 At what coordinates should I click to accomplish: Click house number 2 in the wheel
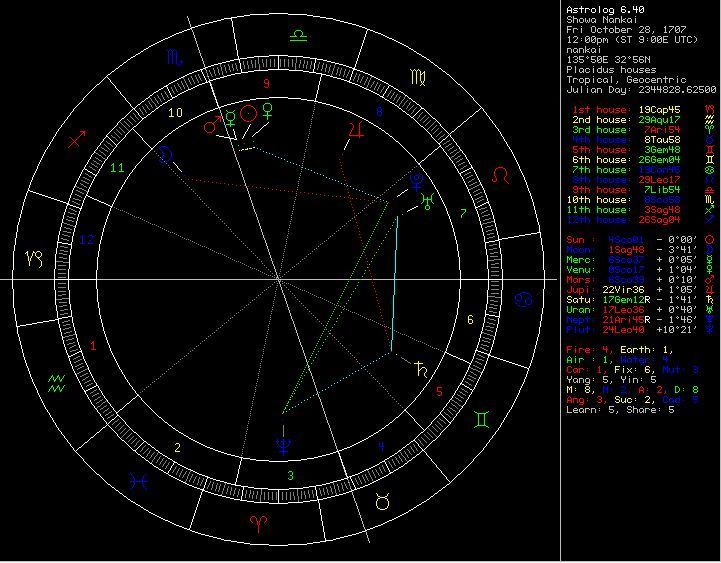(x=177, y=448)
